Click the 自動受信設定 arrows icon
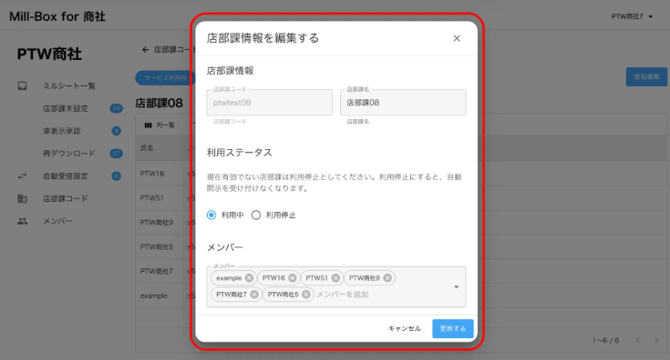Image resolution: width=670 pixels, height=360 pixels. click(22, 176)
